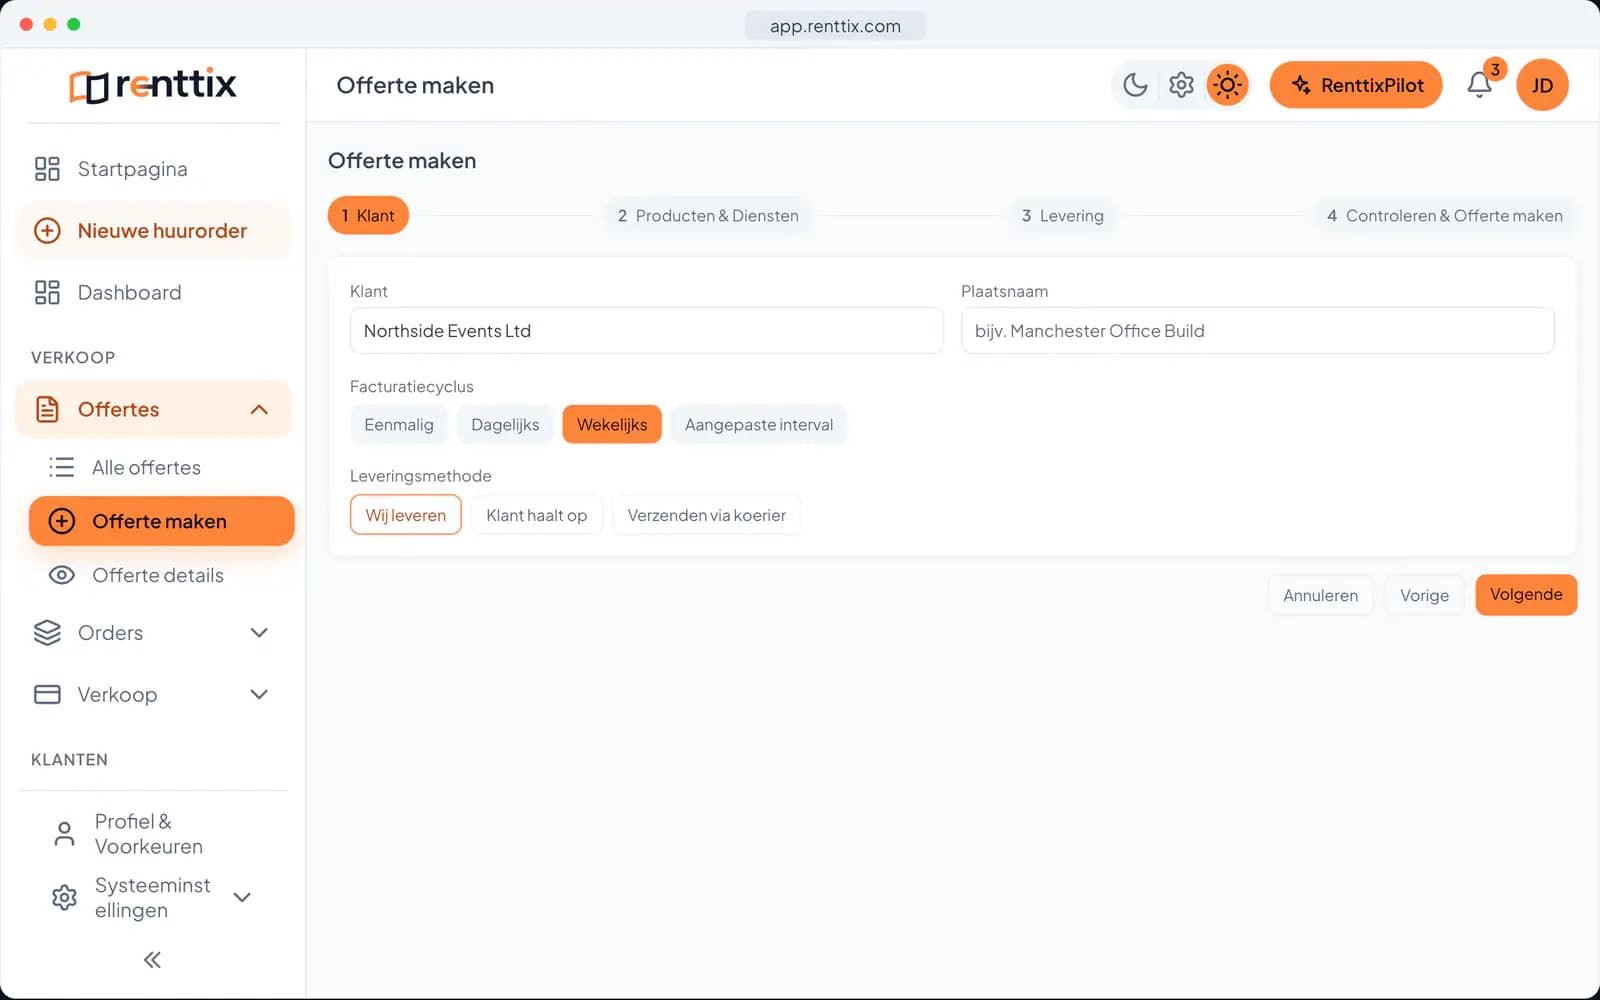Expand the Verkoop menu chevron
Screen dimensions: 1600x1000
(x=259, y=695)
